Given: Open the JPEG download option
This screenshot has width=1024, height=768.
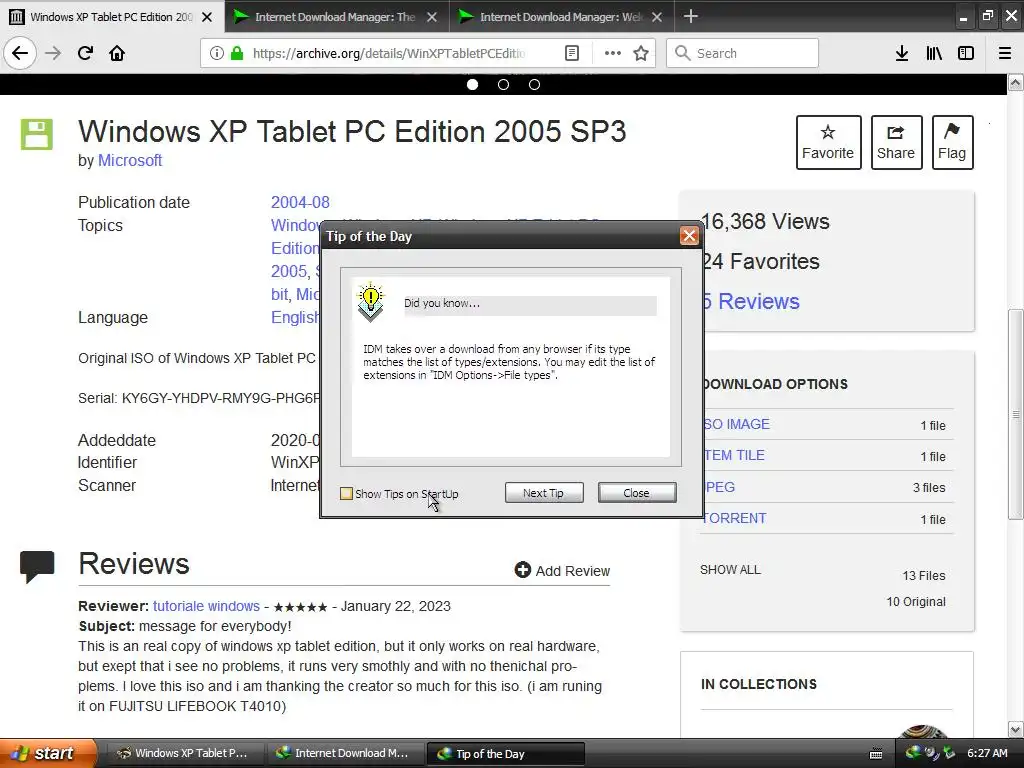Looking at the screenshot, I should click(719, 487).
